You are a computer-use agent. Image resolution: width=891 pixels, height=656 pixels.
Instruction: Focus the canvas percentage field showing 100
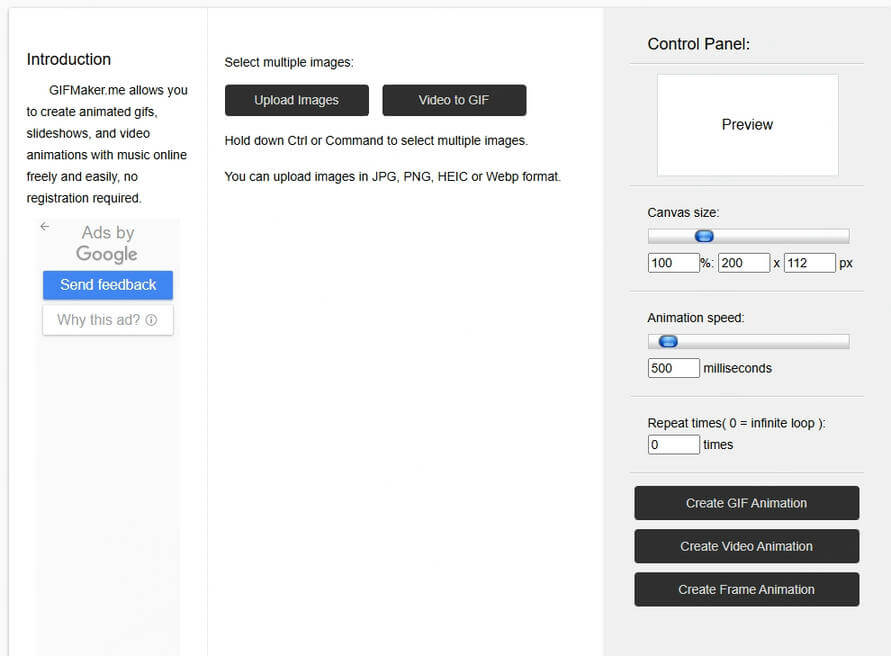coord(673,263)
